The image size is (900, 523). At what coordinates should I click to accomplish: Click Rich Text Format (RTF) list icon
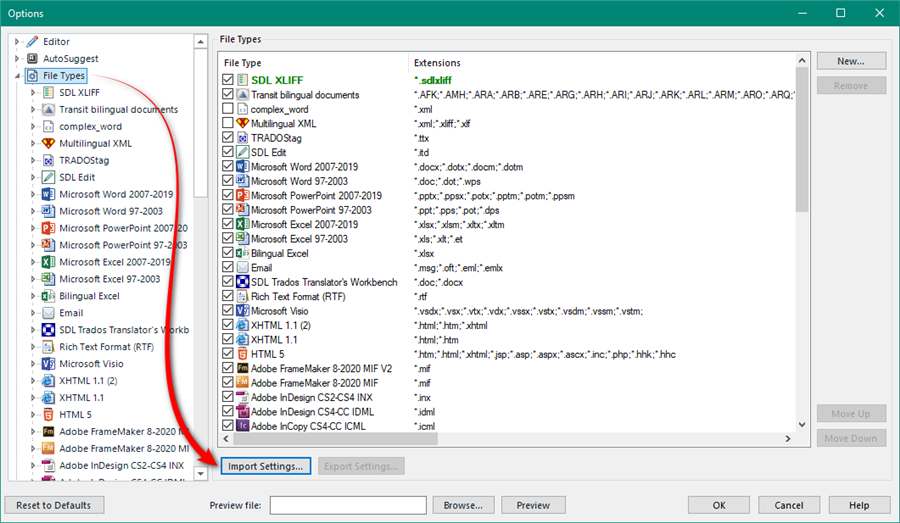pyautogui.click(x=243, y=296)
